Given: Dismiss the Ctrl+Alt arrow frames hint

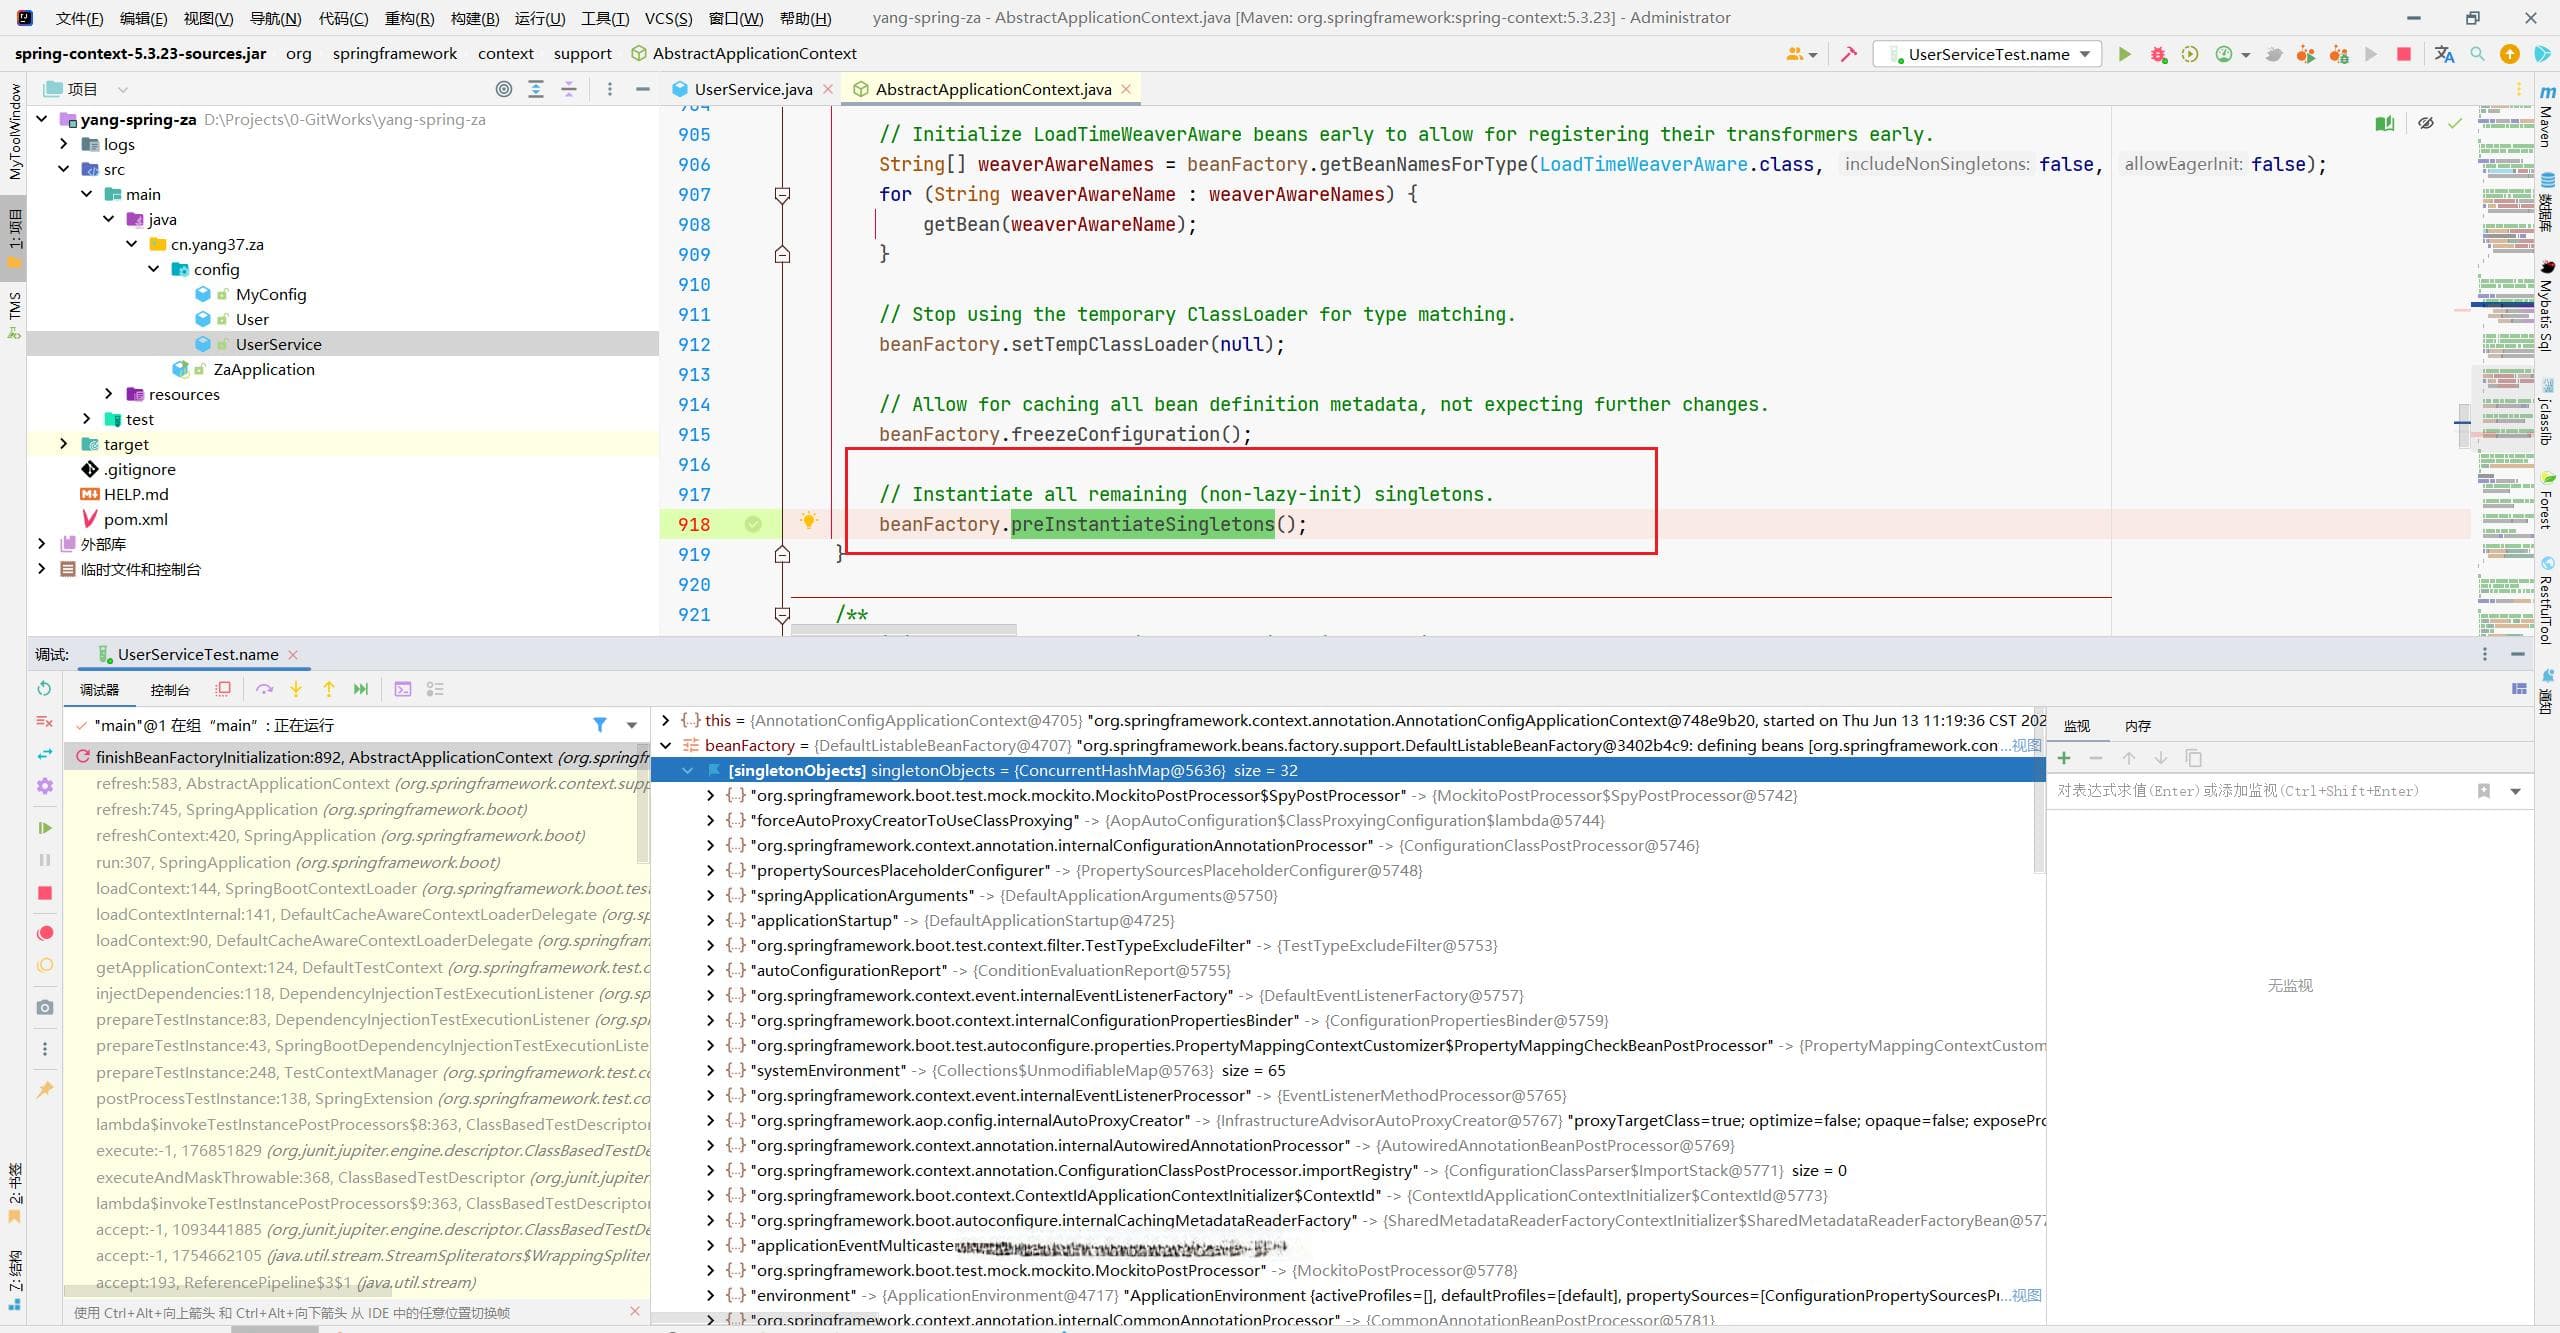Looking at the screenshot, I should coord(635,1311).
